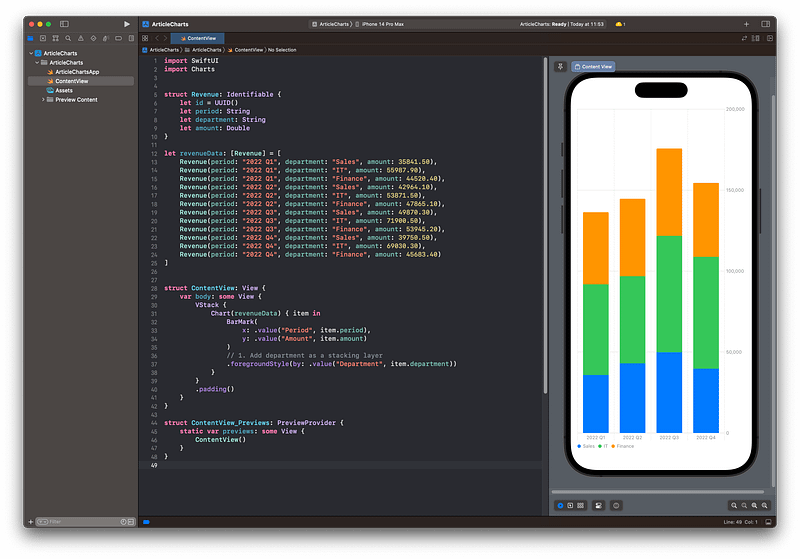Open the editor options layout menu
Image resolution: width=800 pixels, height=559 pixels.
(756, 38)
